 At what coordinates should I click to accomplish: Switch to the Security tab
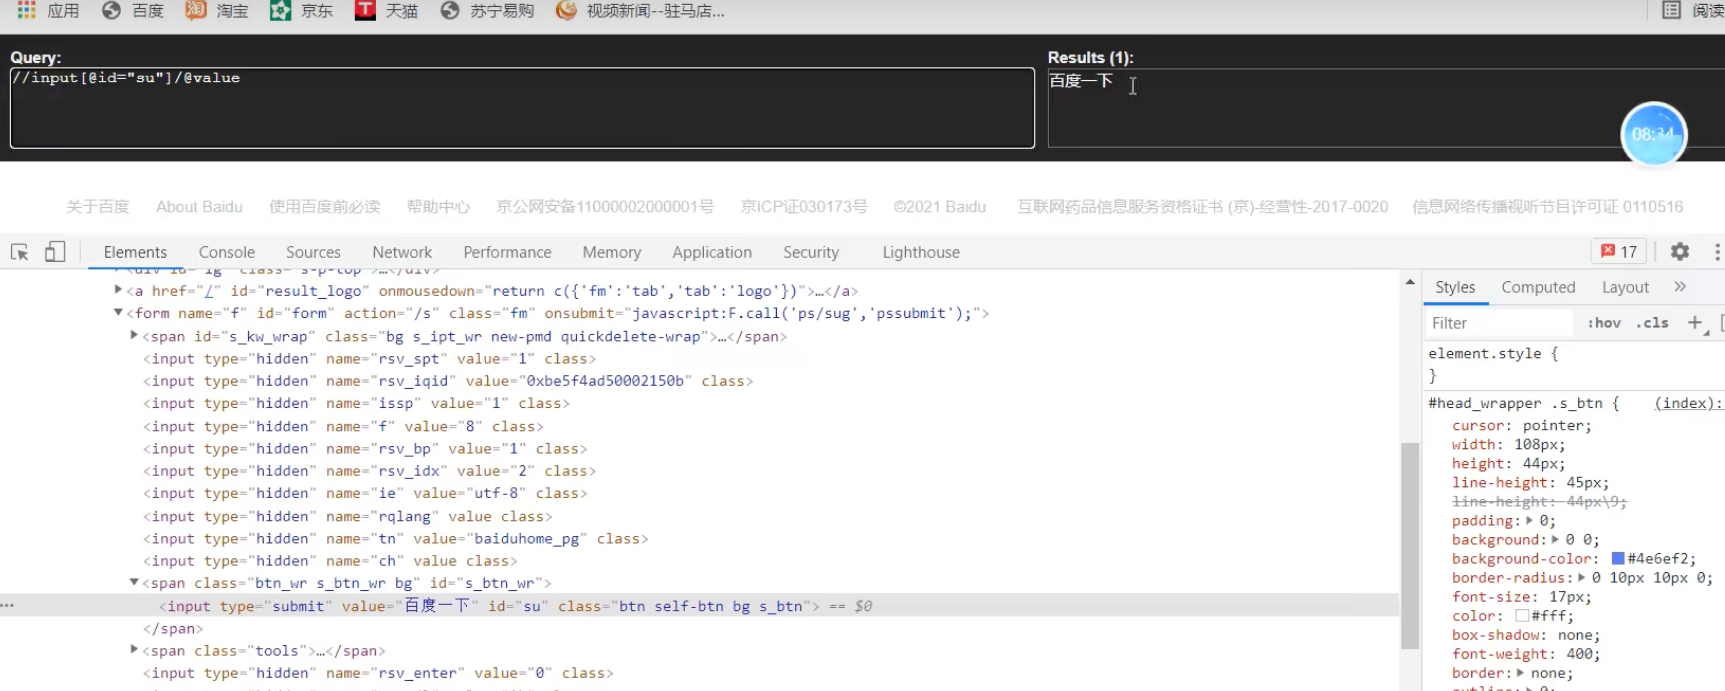[x=811, y=252]
